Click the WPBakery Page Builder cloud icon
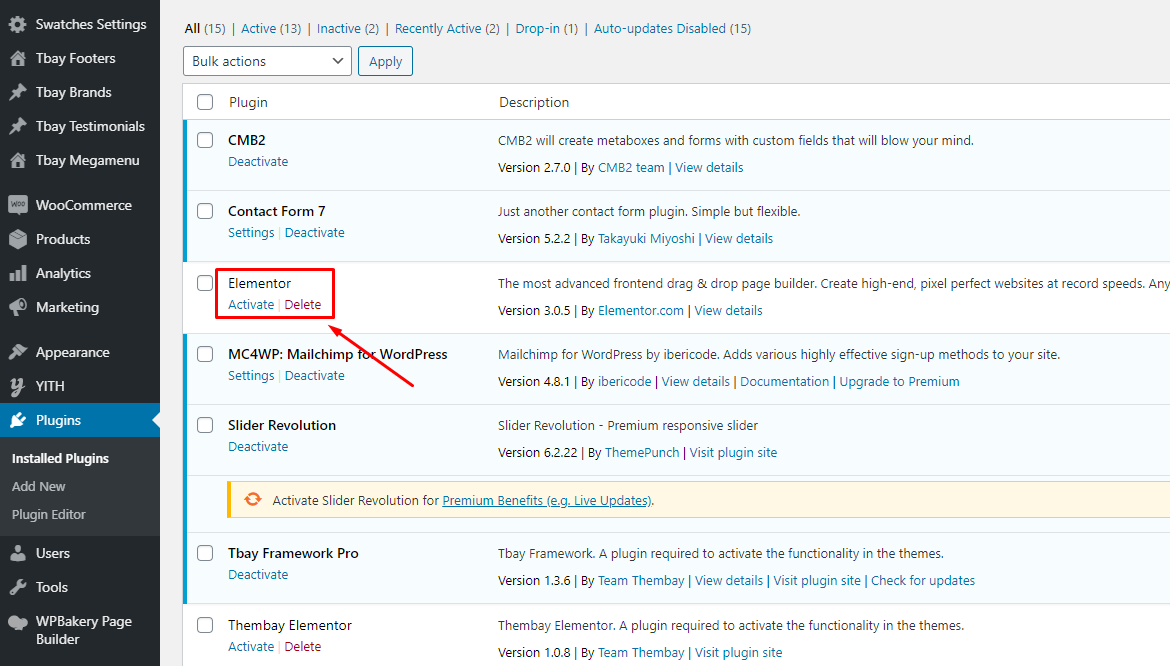The image size is (1170, 666). coord(18,622)
